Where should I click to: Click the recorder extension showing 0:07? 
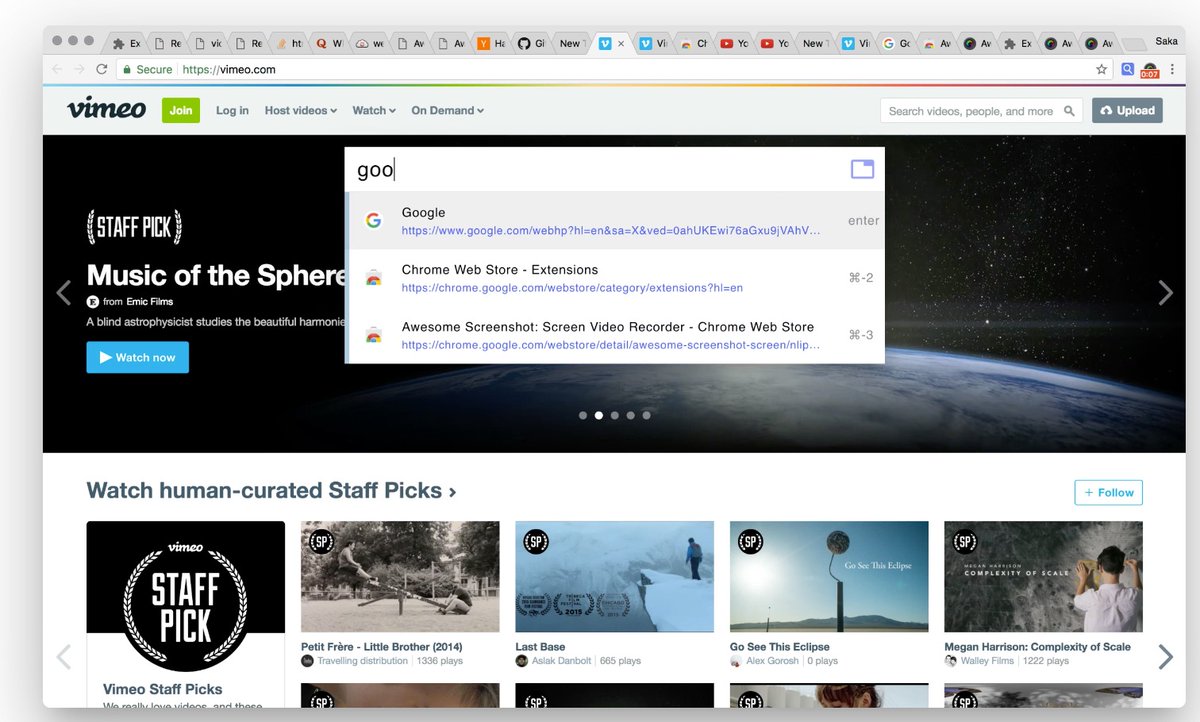(x=1150, y=70)
